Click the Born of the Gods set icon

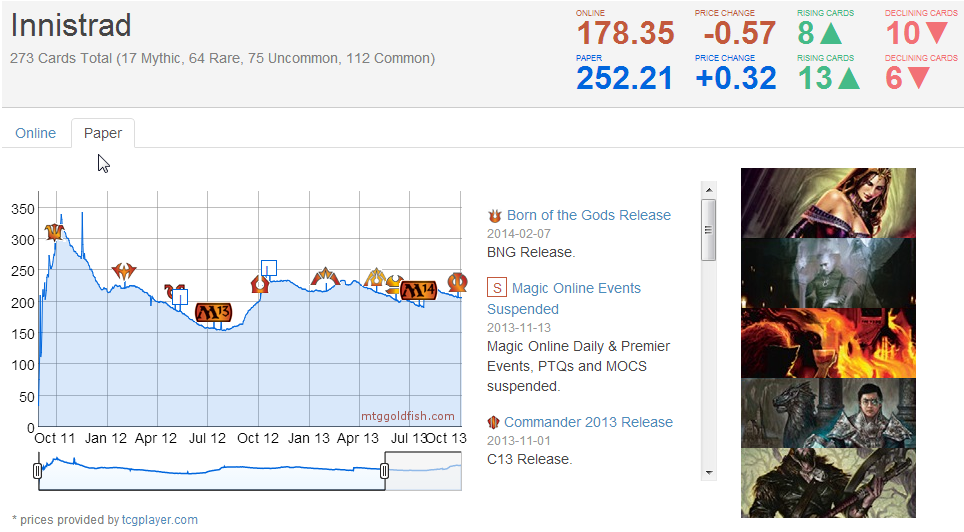pos(494,216)
